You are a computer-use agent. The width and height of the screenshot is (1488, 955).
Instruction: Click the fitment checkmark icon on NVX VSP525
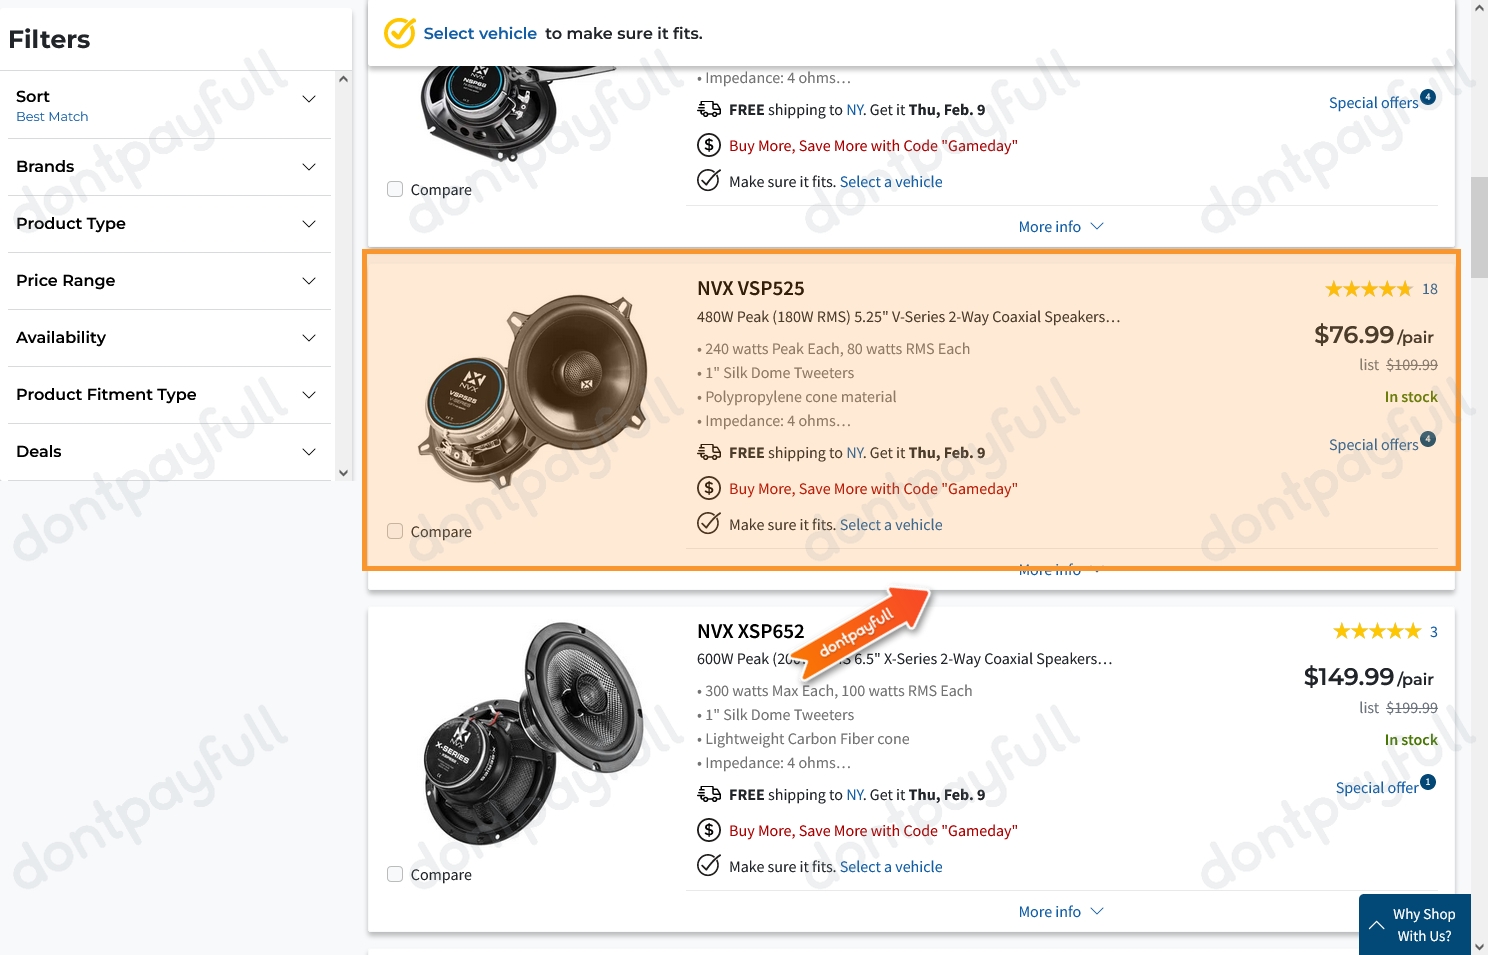(x=709, y=522)
